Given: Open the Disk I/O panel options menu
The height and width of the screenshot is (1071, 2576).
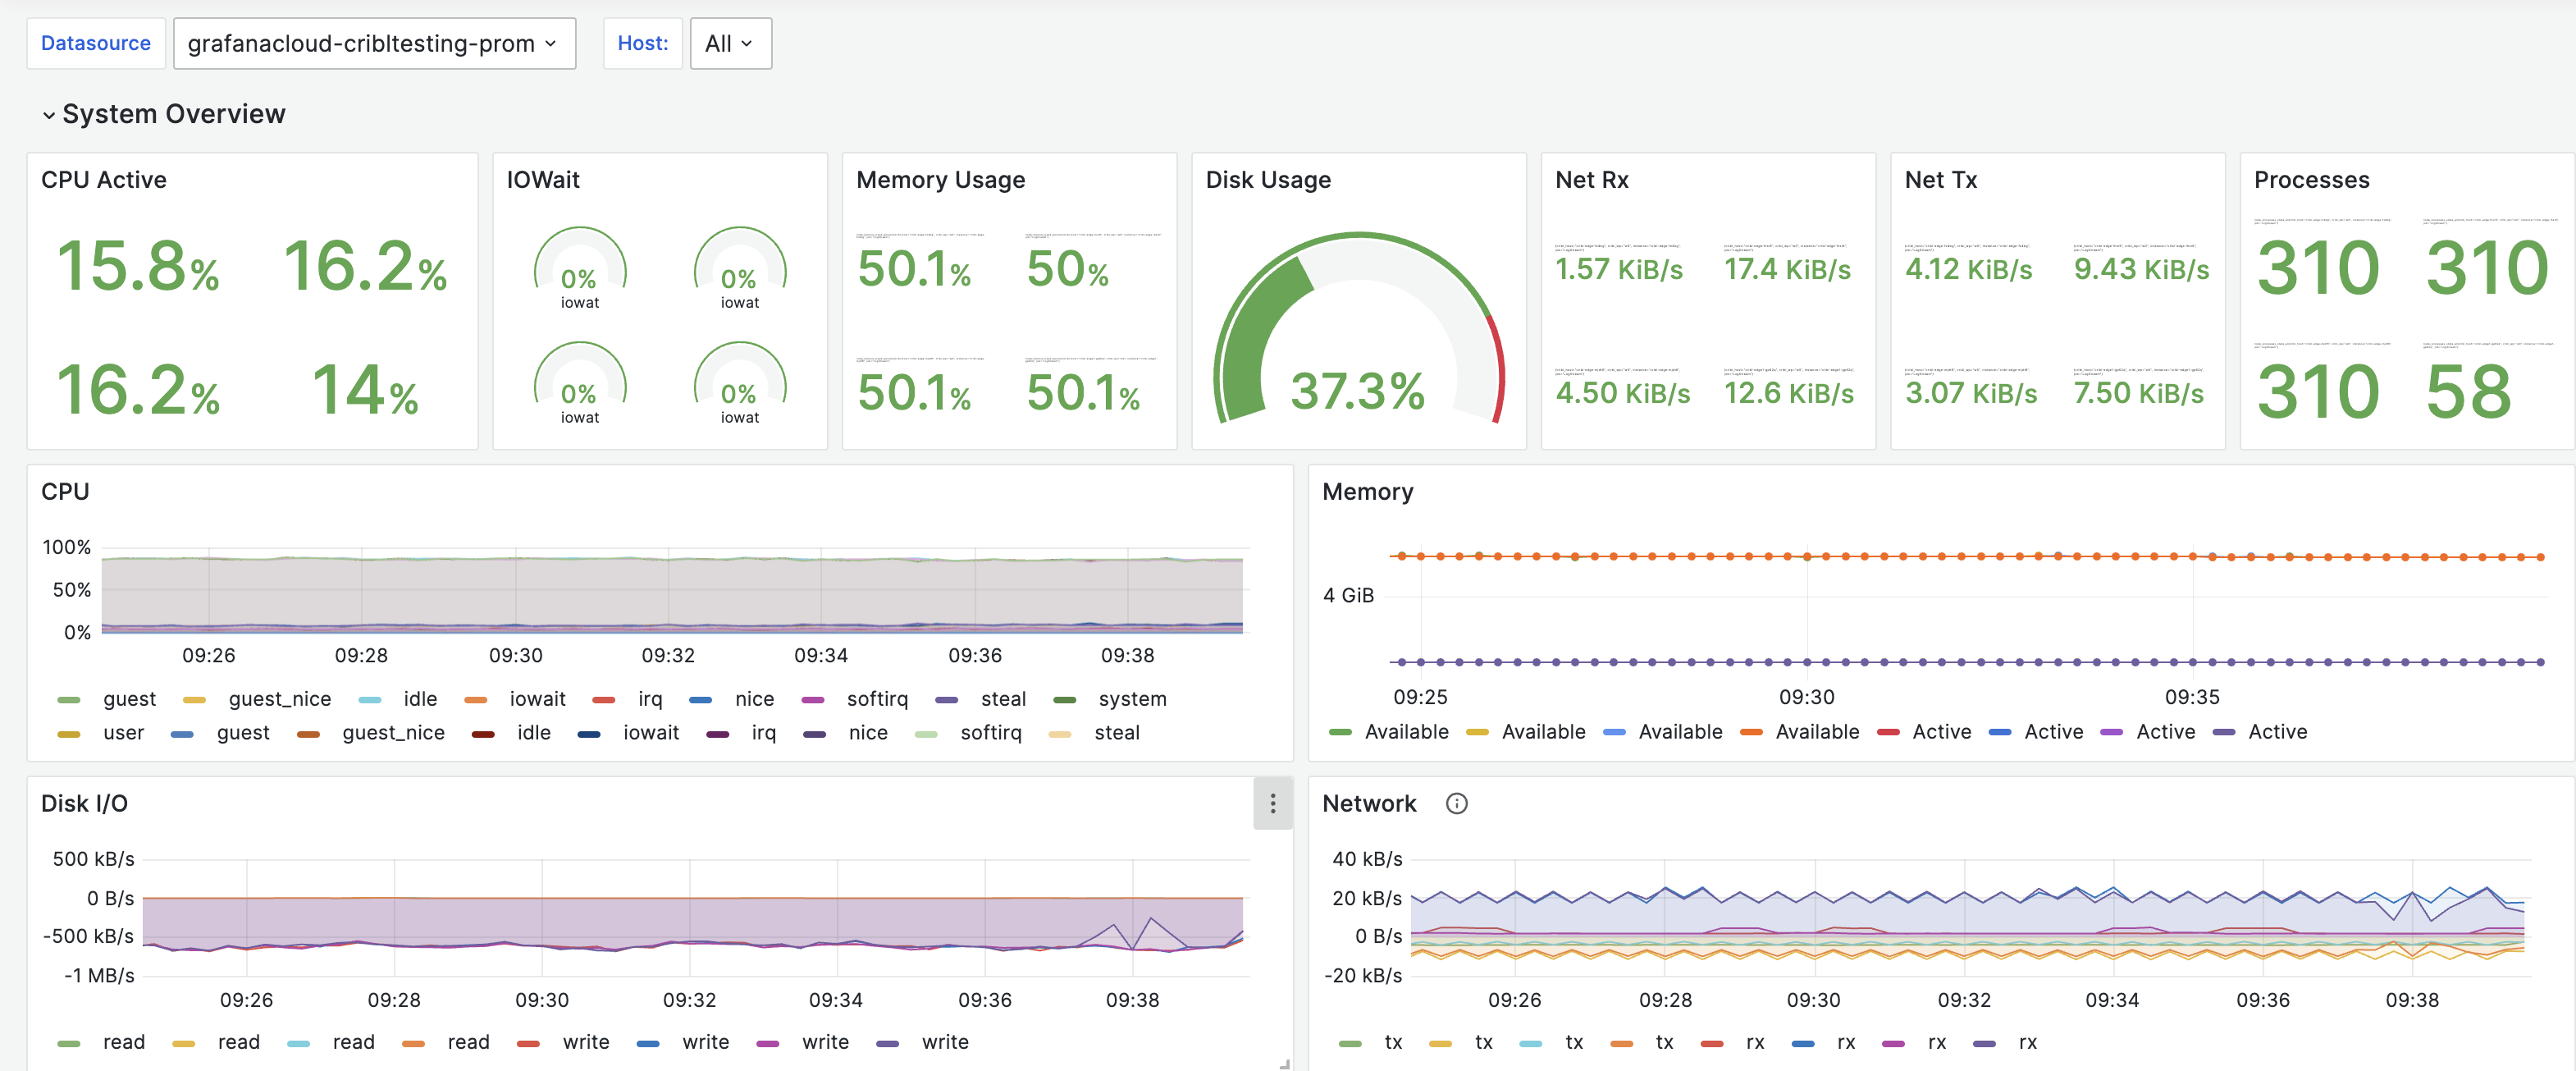Looking at the screenshot, I should pyautogui.click(x=1272, y=803).
